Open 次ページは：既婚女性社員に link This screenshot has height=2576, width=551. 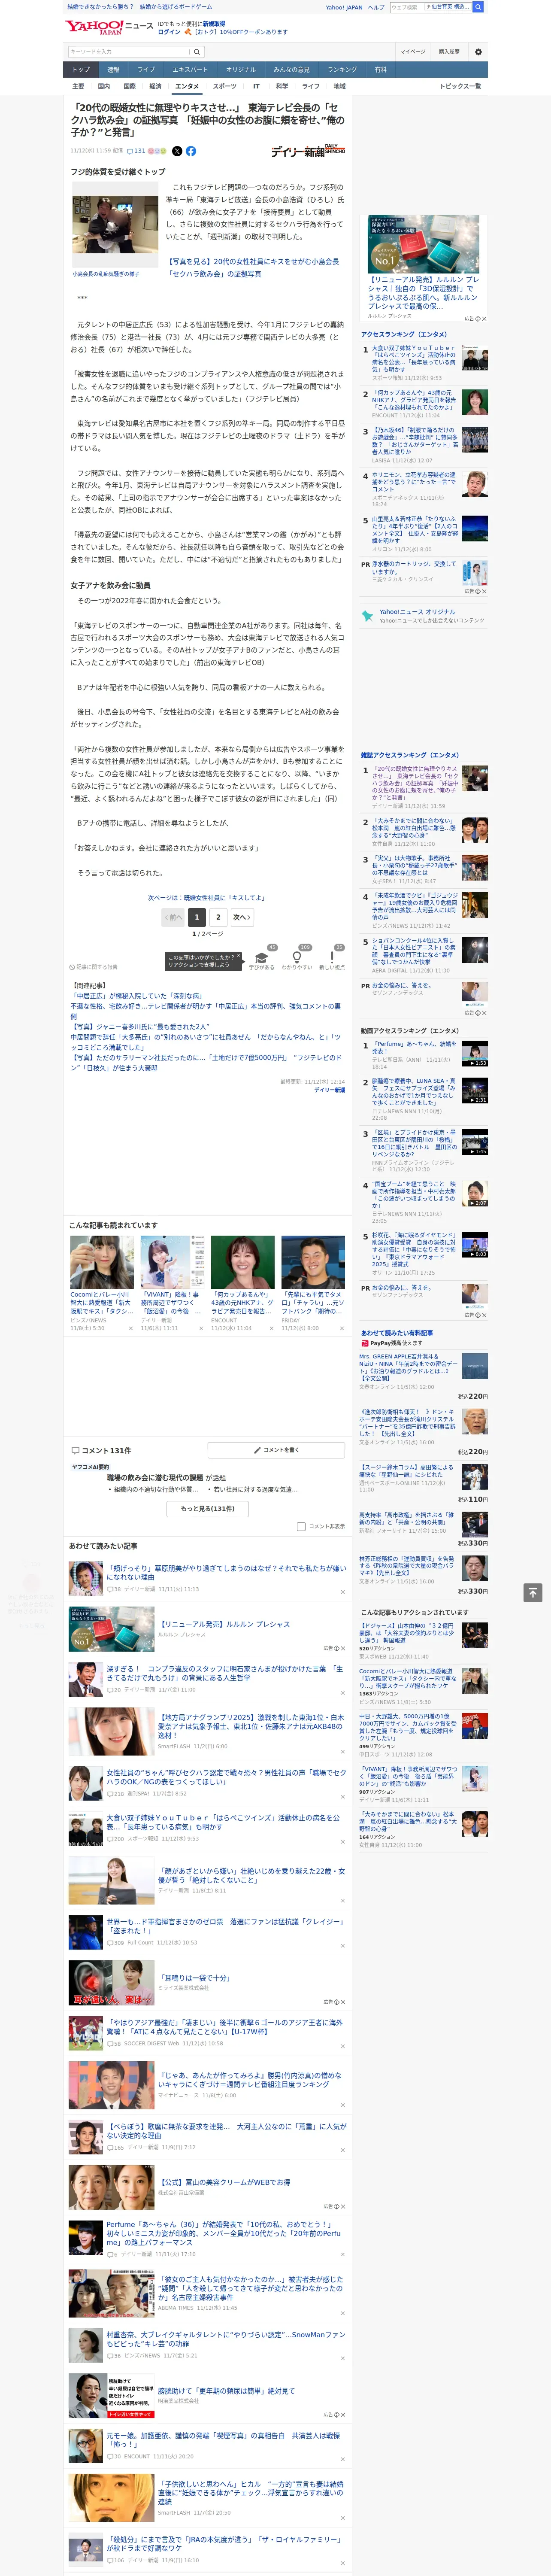pyautogui.click(x=207, y=898)
